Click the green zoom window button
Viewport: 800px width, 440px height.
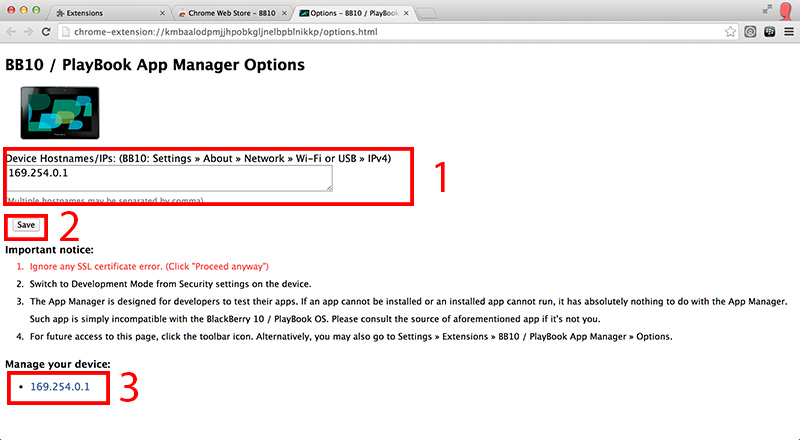(x=36, y=10)
